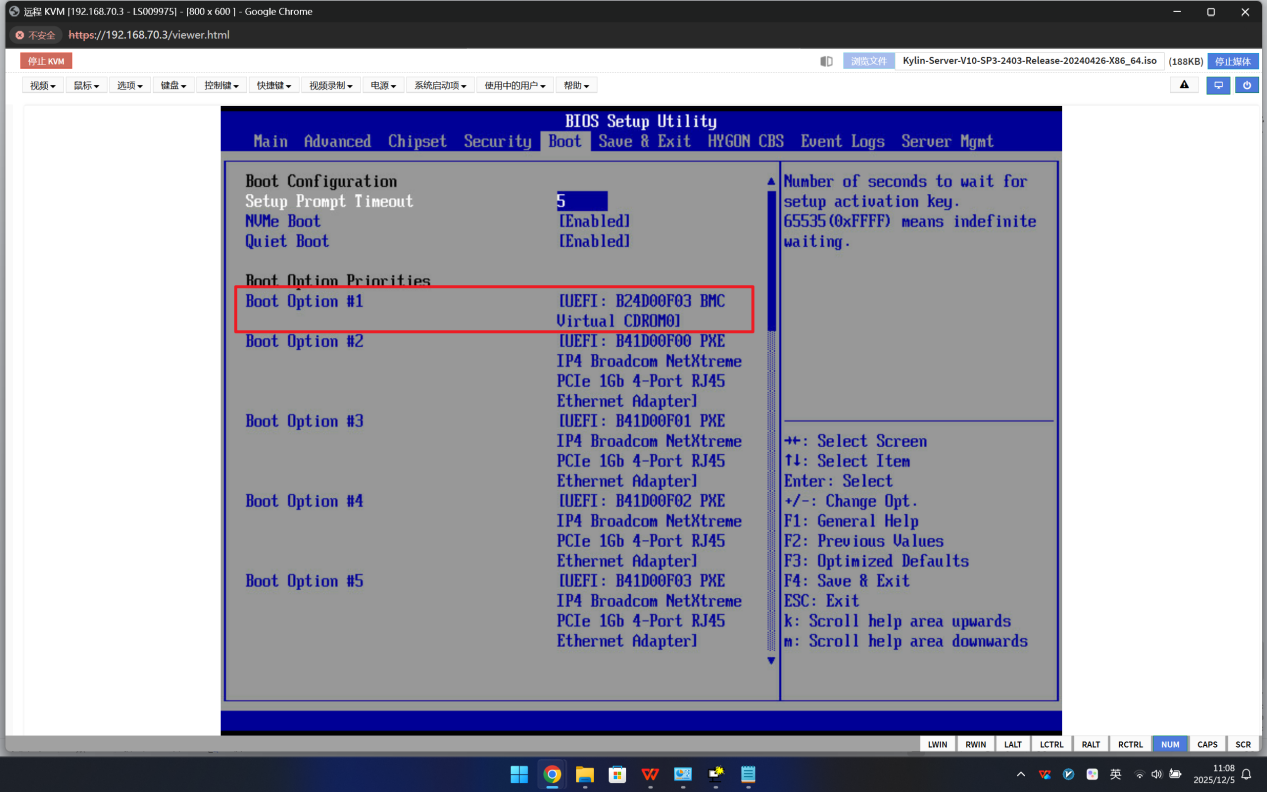
Task: Toggle the LWIN key indicator
Action: [937, 744]
